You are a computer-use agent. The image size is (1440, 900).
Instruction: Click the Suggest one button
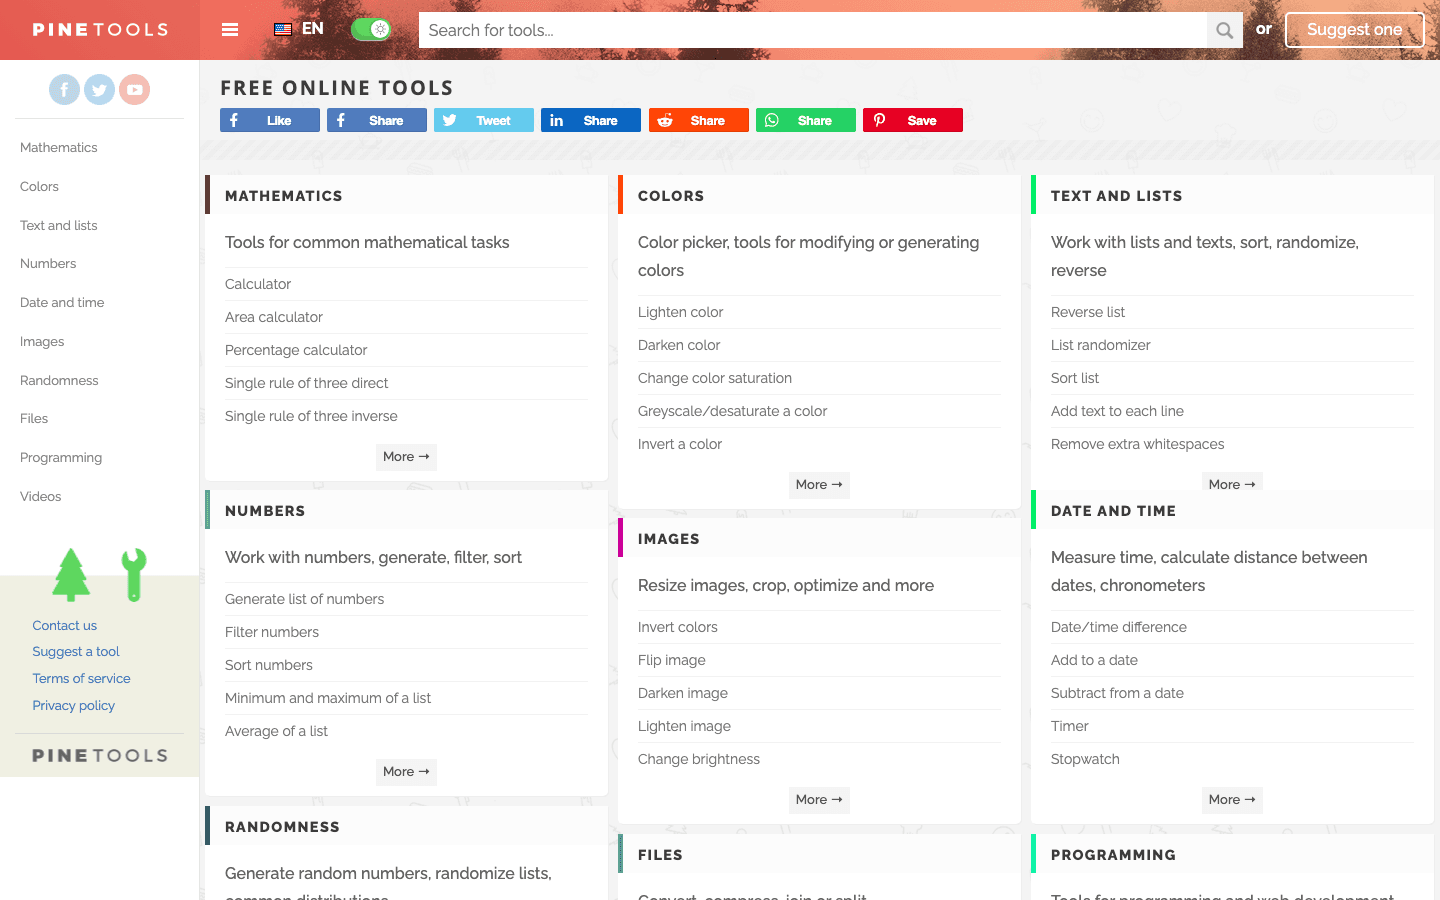tap(1354, 30)
